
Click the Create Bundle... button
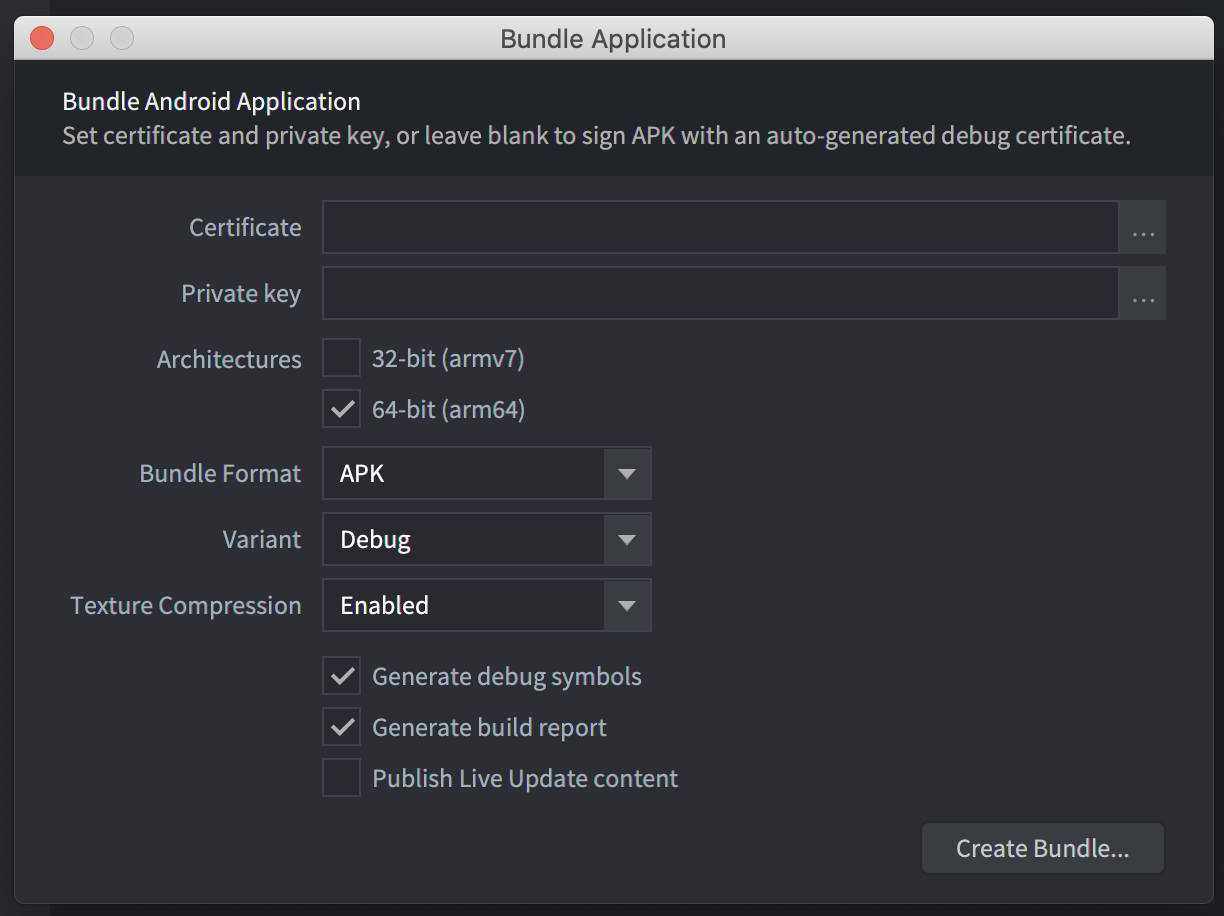[1043, 849]
